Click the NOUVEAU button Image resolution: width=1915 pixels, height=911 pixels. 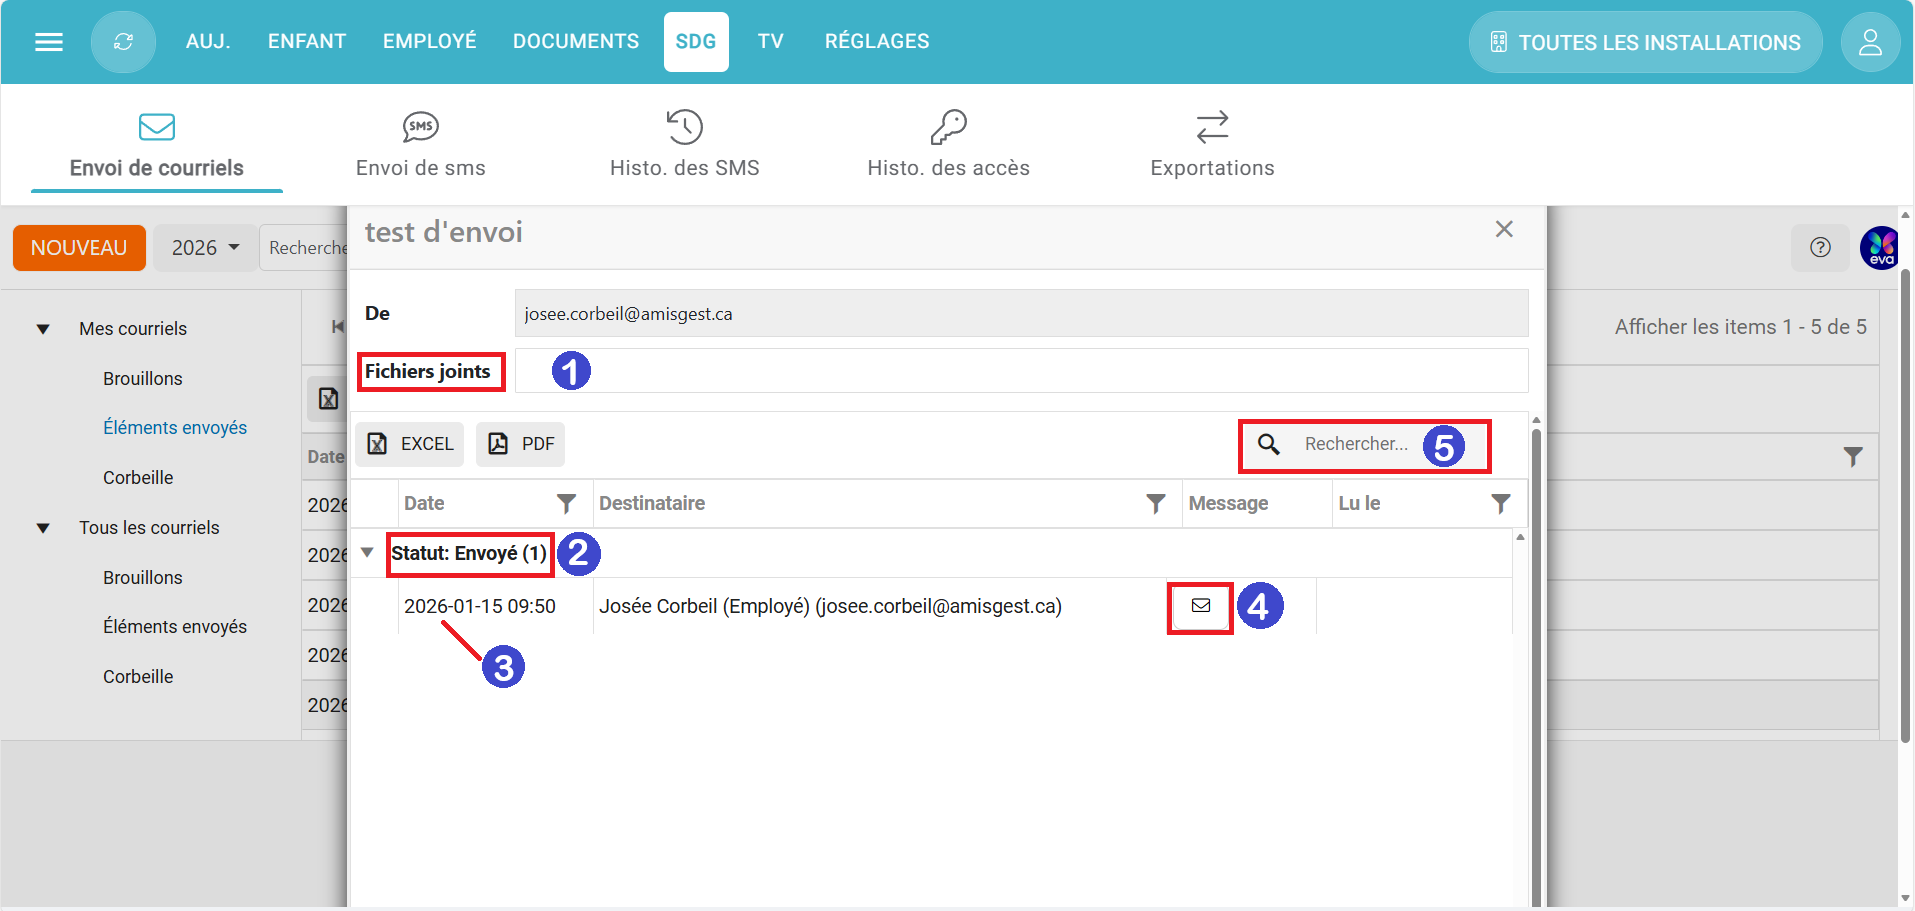pyautogui.click(x=79, y=248)
